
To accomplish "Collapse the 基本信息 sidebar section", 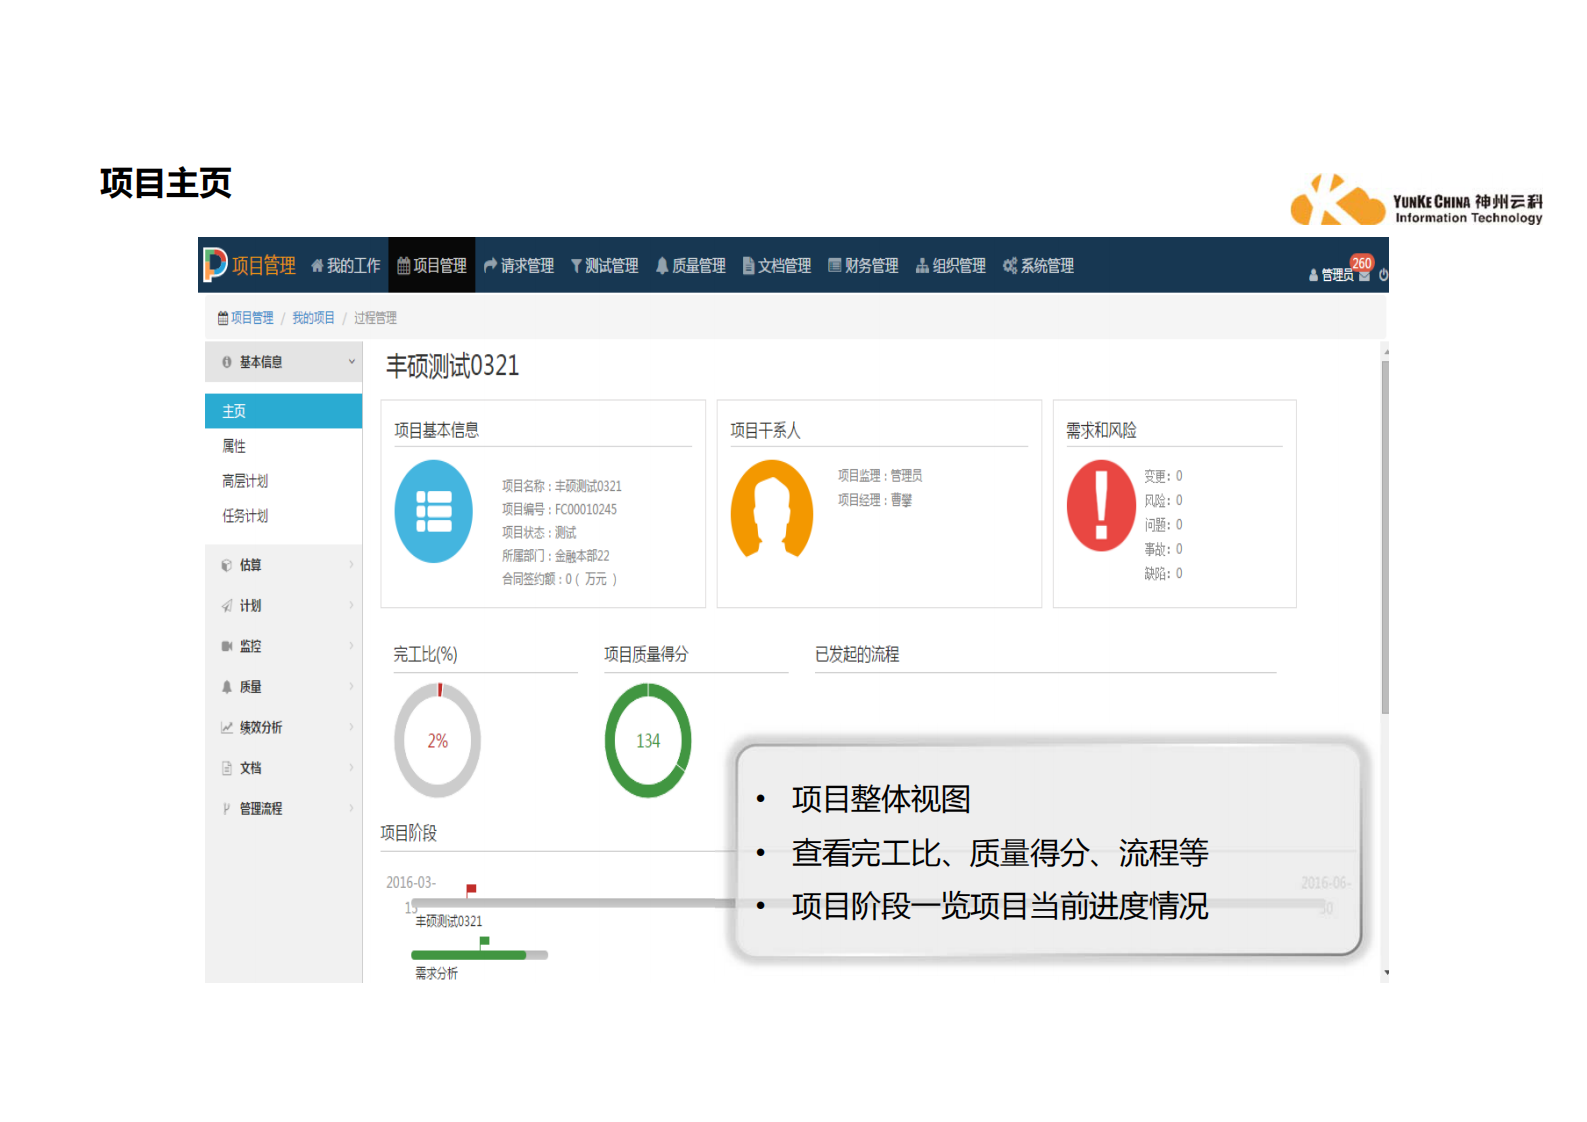I will [x=284, y=362].
